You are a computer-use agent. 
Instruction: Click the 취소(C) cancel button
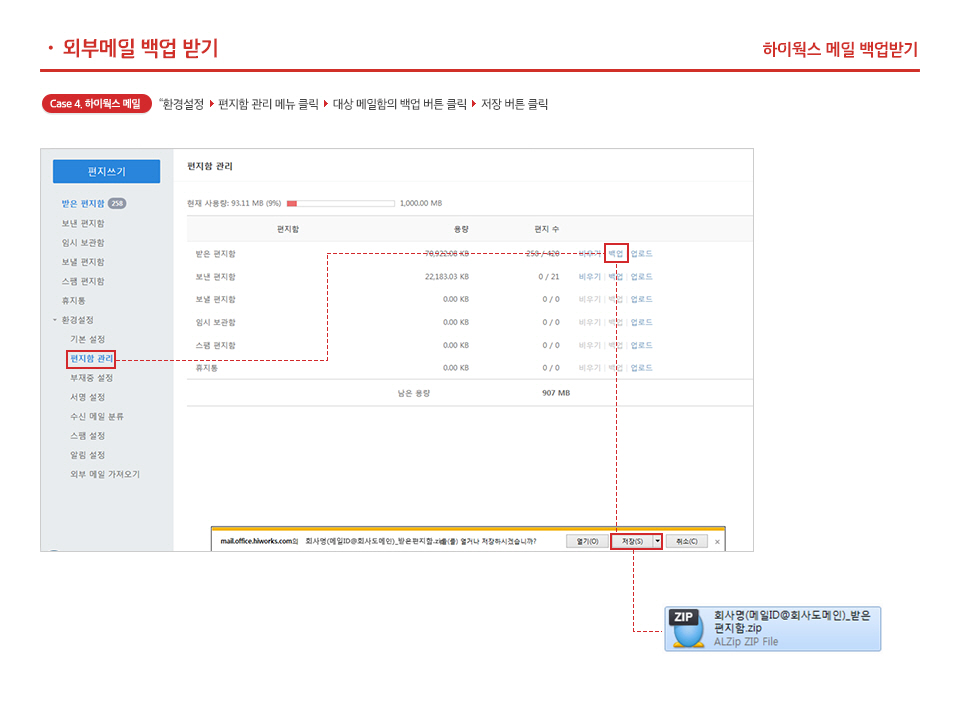(x=687, y=541)
